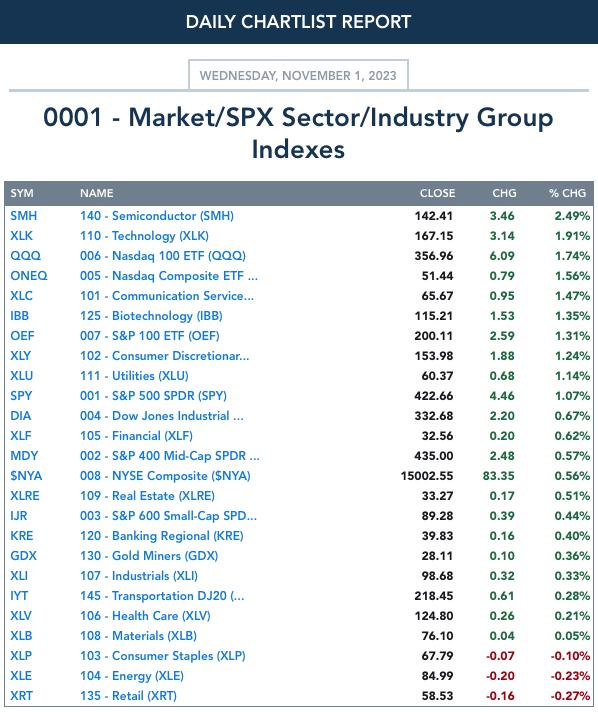Open the SMH symbol link
Screen dimensions: 598x712
coord(24,216)
